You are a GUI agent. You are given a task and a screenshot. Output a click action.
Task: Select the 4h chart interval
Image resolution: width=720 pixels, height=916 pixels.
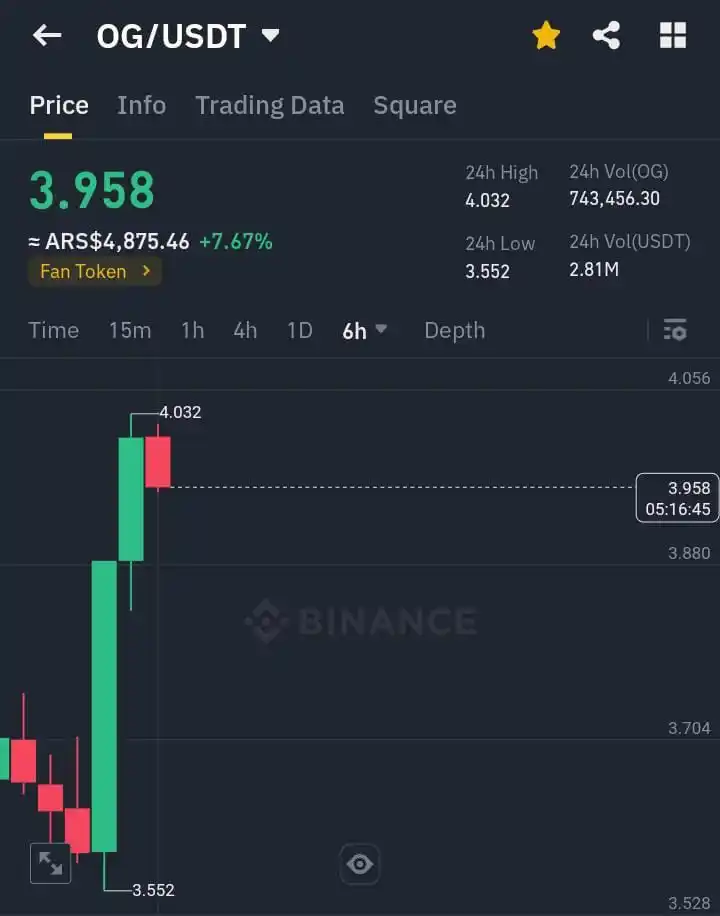coord(245,331)
